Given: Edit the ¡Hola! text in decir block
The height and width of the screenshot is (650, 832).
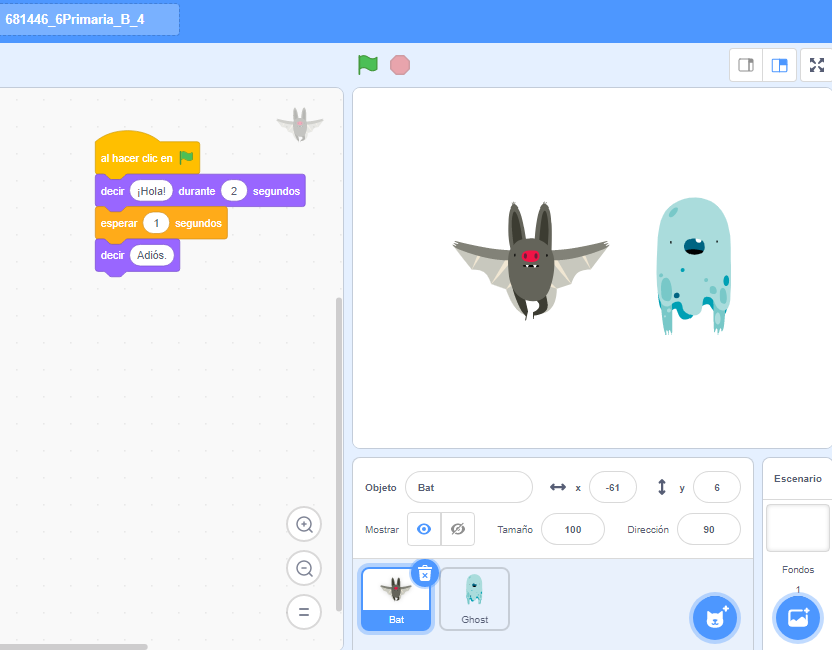Looking at the screenshot, I should pos(151,191).
